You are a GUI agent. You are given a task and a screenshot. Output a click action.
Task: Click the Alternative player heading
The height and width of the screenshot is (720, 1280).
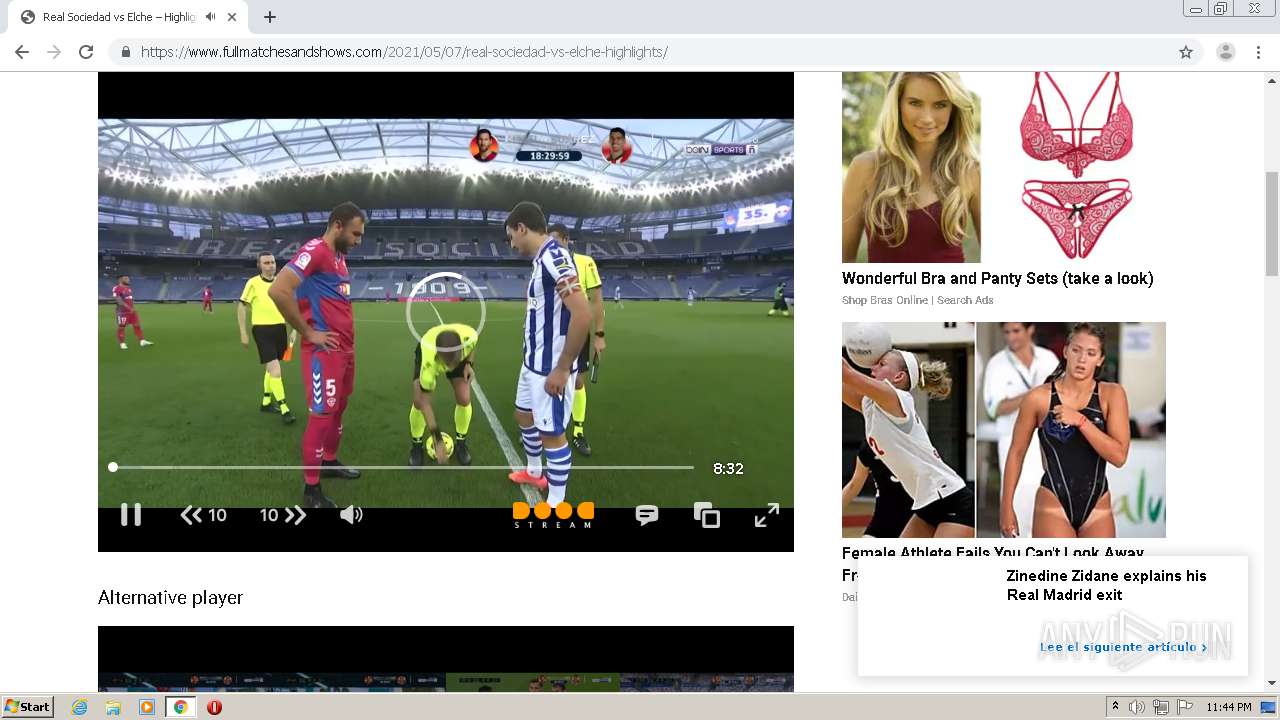pyautogui.click(x=170, y=598)
